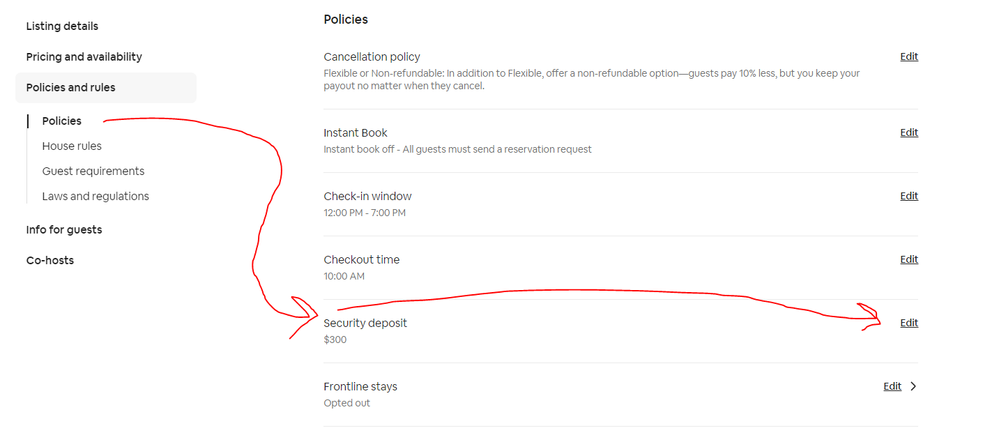Open Pricing and availability section
The width and height of the screenshot is (999, 442).
tap(84, 57)
